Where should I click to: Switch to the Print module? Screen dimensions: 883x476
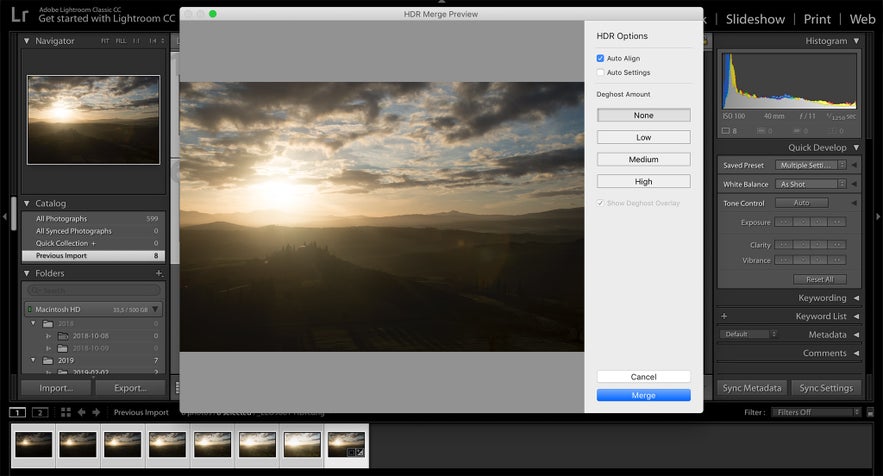(817, 19)
